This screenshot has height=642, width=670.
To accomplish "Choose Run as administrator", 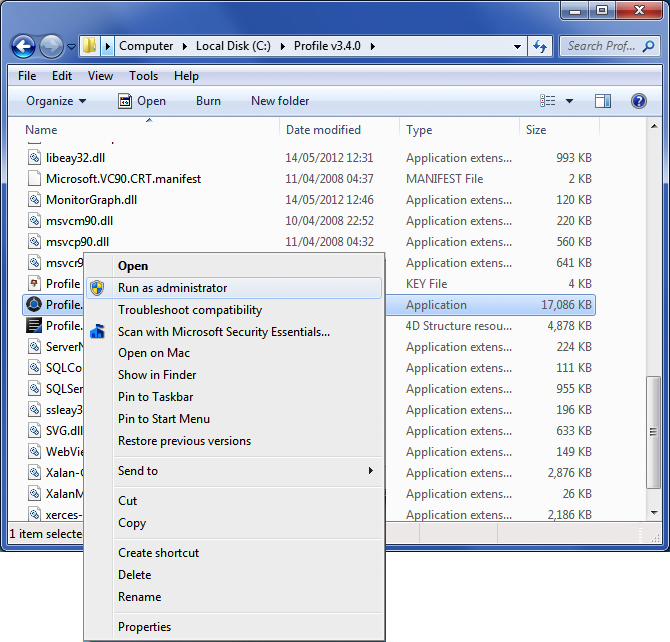I will 234,288.
